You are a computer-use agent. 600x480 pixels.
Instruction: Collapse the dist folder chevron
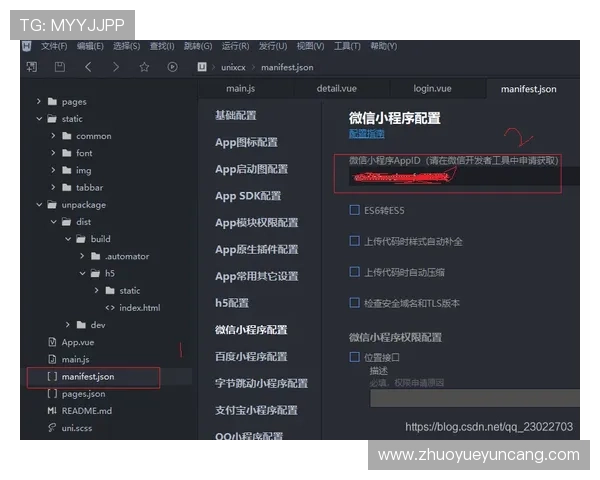pos(54,222)
